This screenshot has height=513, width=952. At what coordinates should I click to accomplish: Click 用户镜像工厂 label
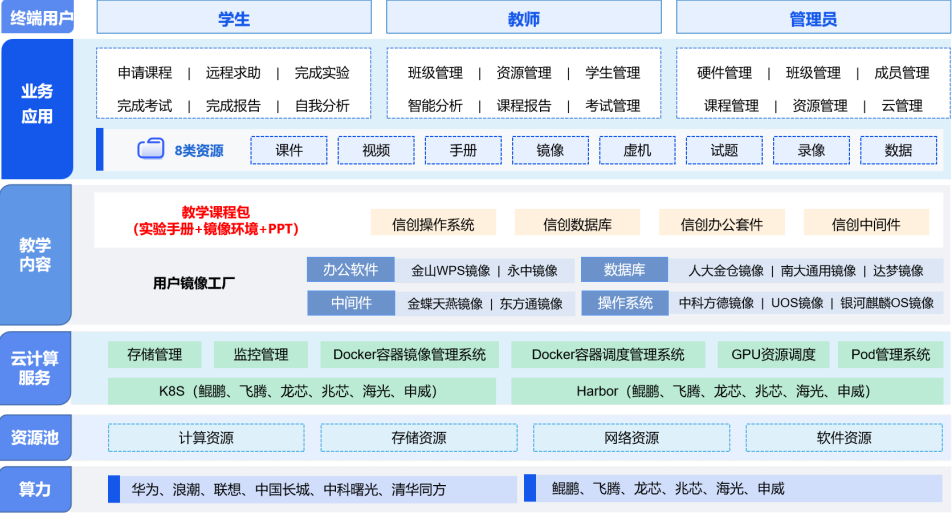194,283
